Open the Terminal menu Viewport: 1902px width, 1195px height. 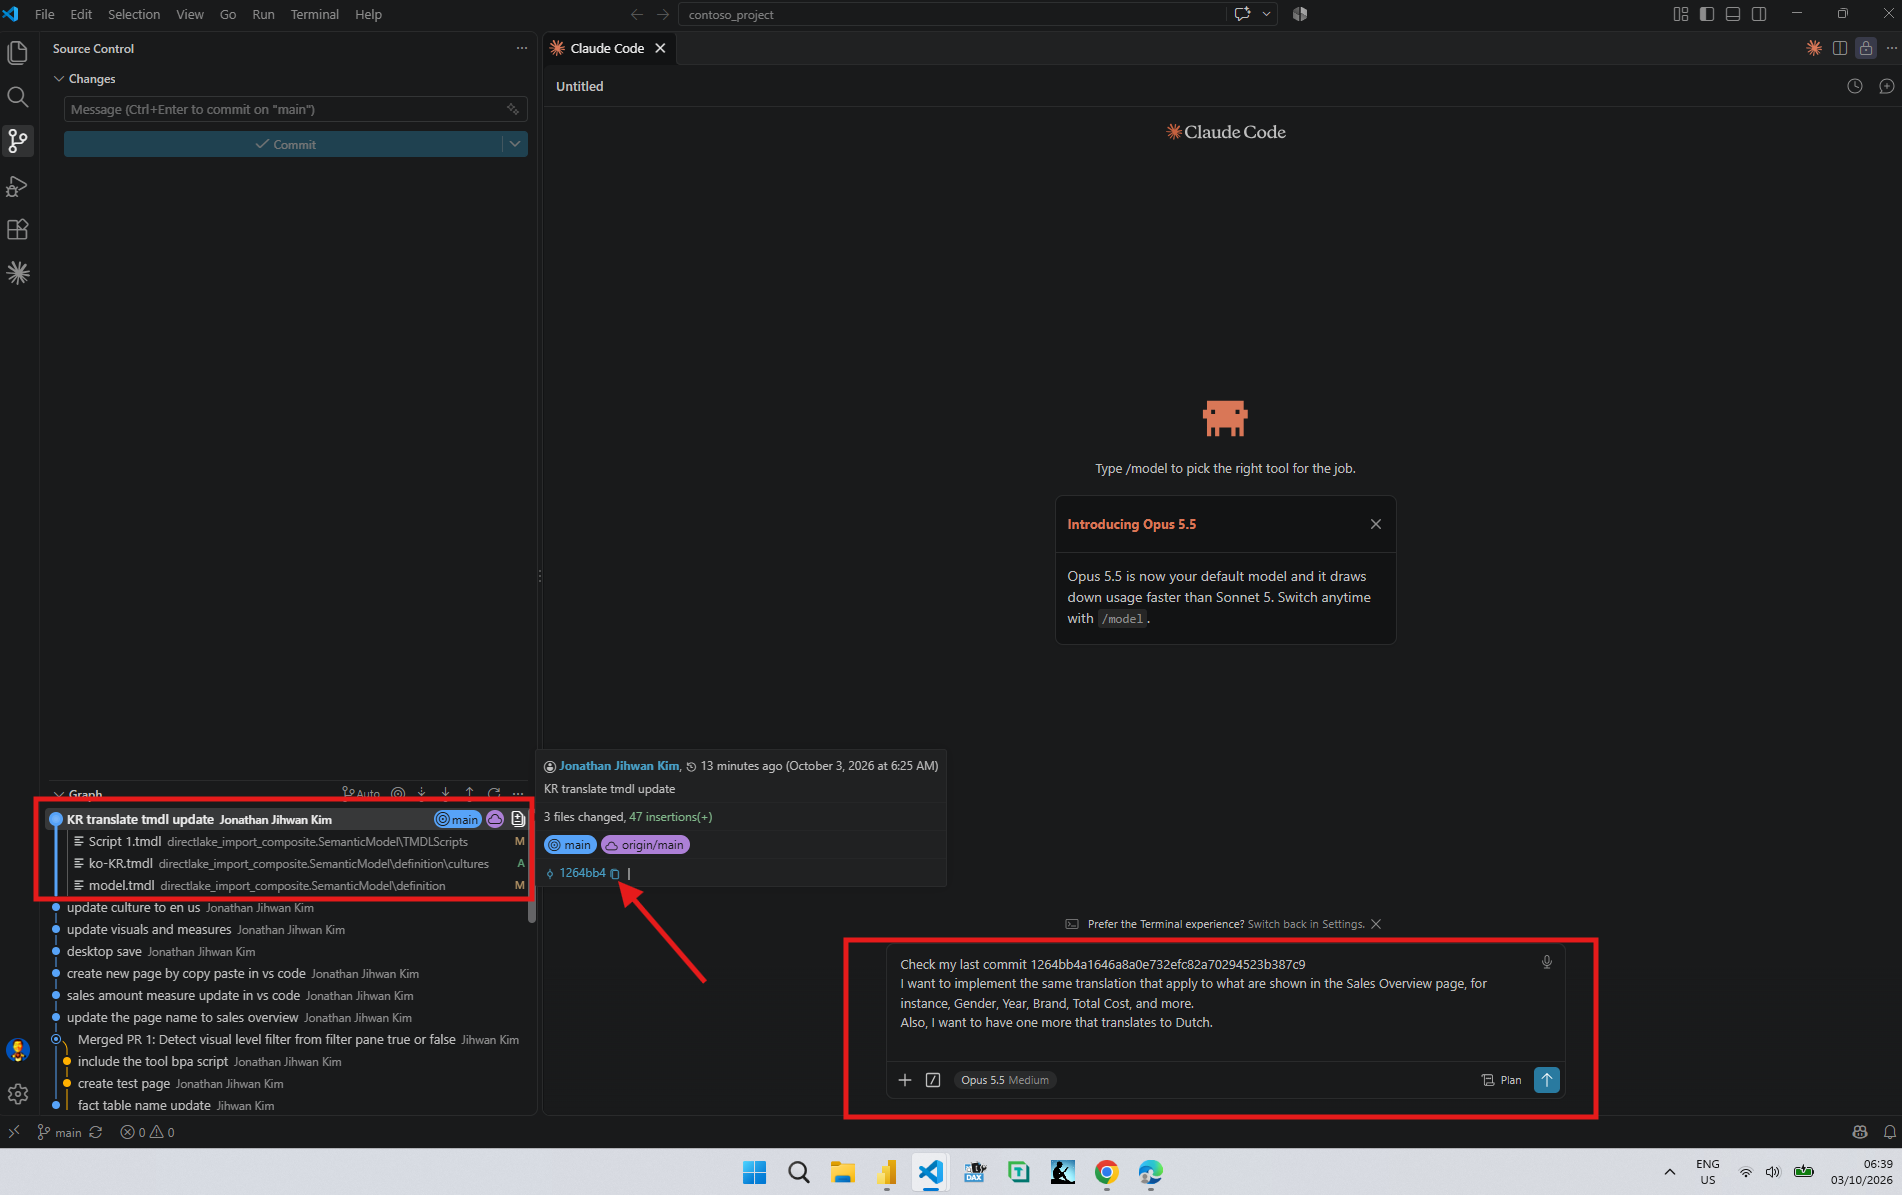[x=315, y=14]
